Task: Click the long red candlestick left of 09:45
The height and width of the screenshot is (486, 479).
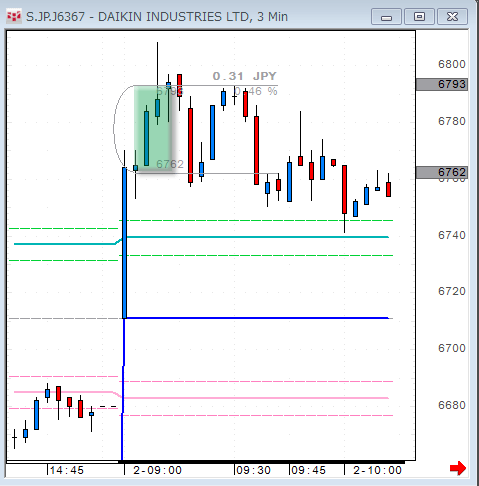Action: tap(256, 150)
